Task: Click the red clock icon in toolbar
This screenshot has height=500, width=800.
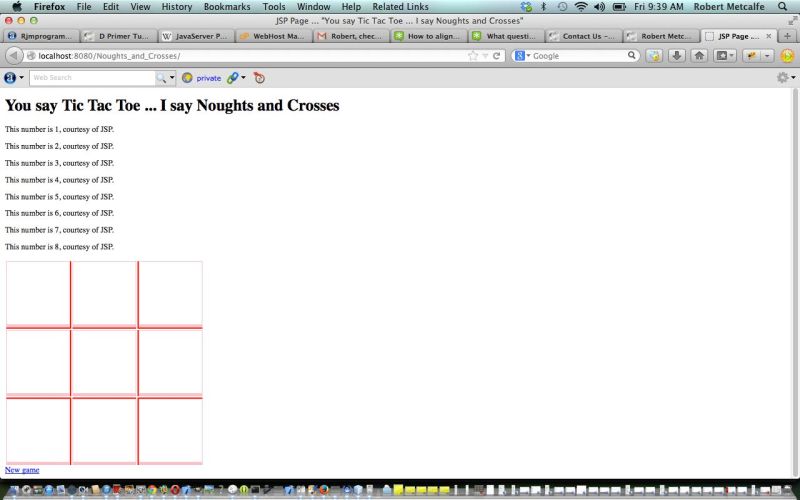Action: click(259, 78)
